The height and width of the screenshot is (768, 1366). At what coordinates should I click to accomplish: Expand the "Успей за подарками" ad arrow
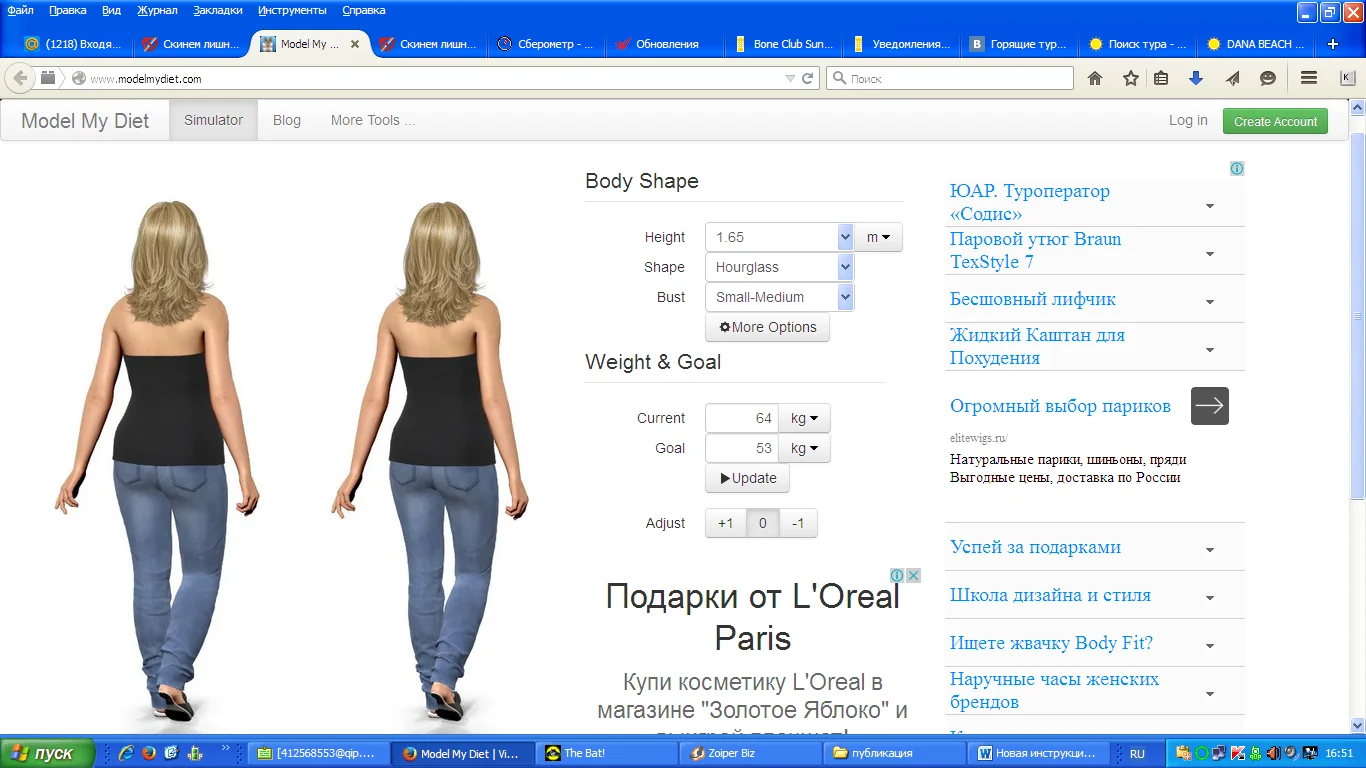(x=1210, y=550)
